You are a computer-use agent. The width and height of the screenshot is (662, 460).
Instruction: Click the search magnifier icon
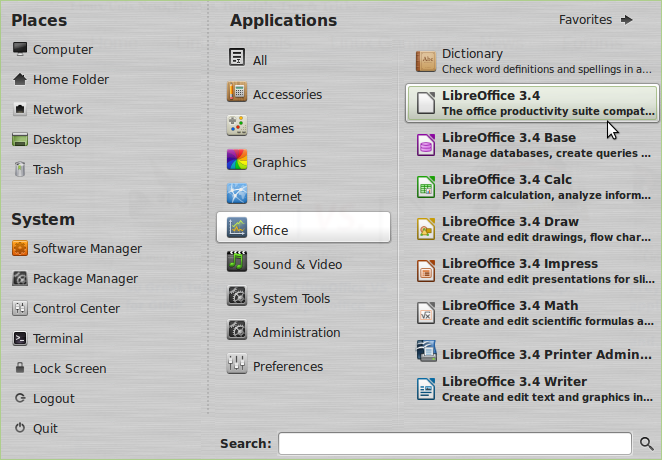(646, 443)
